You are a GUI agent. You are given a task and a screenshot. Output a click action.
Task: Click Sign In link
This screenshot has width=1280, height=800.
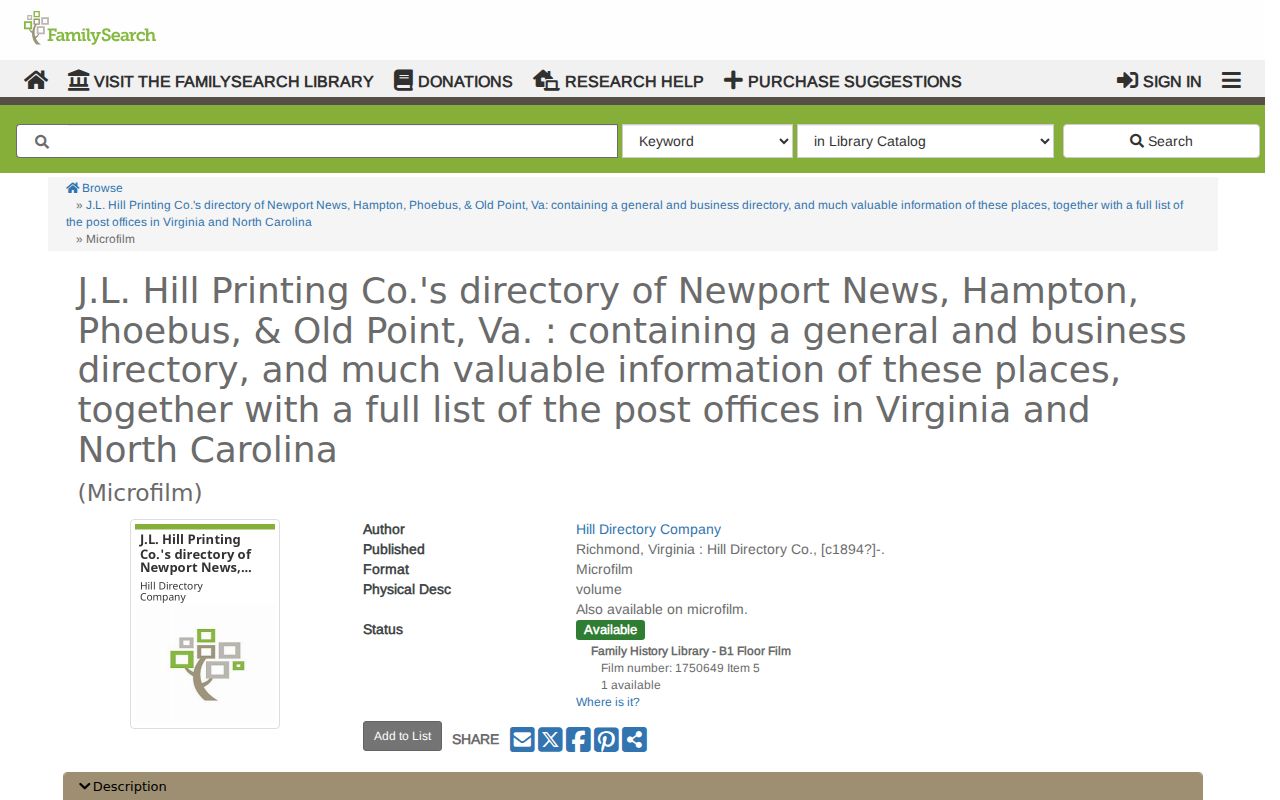[1159, 81]
